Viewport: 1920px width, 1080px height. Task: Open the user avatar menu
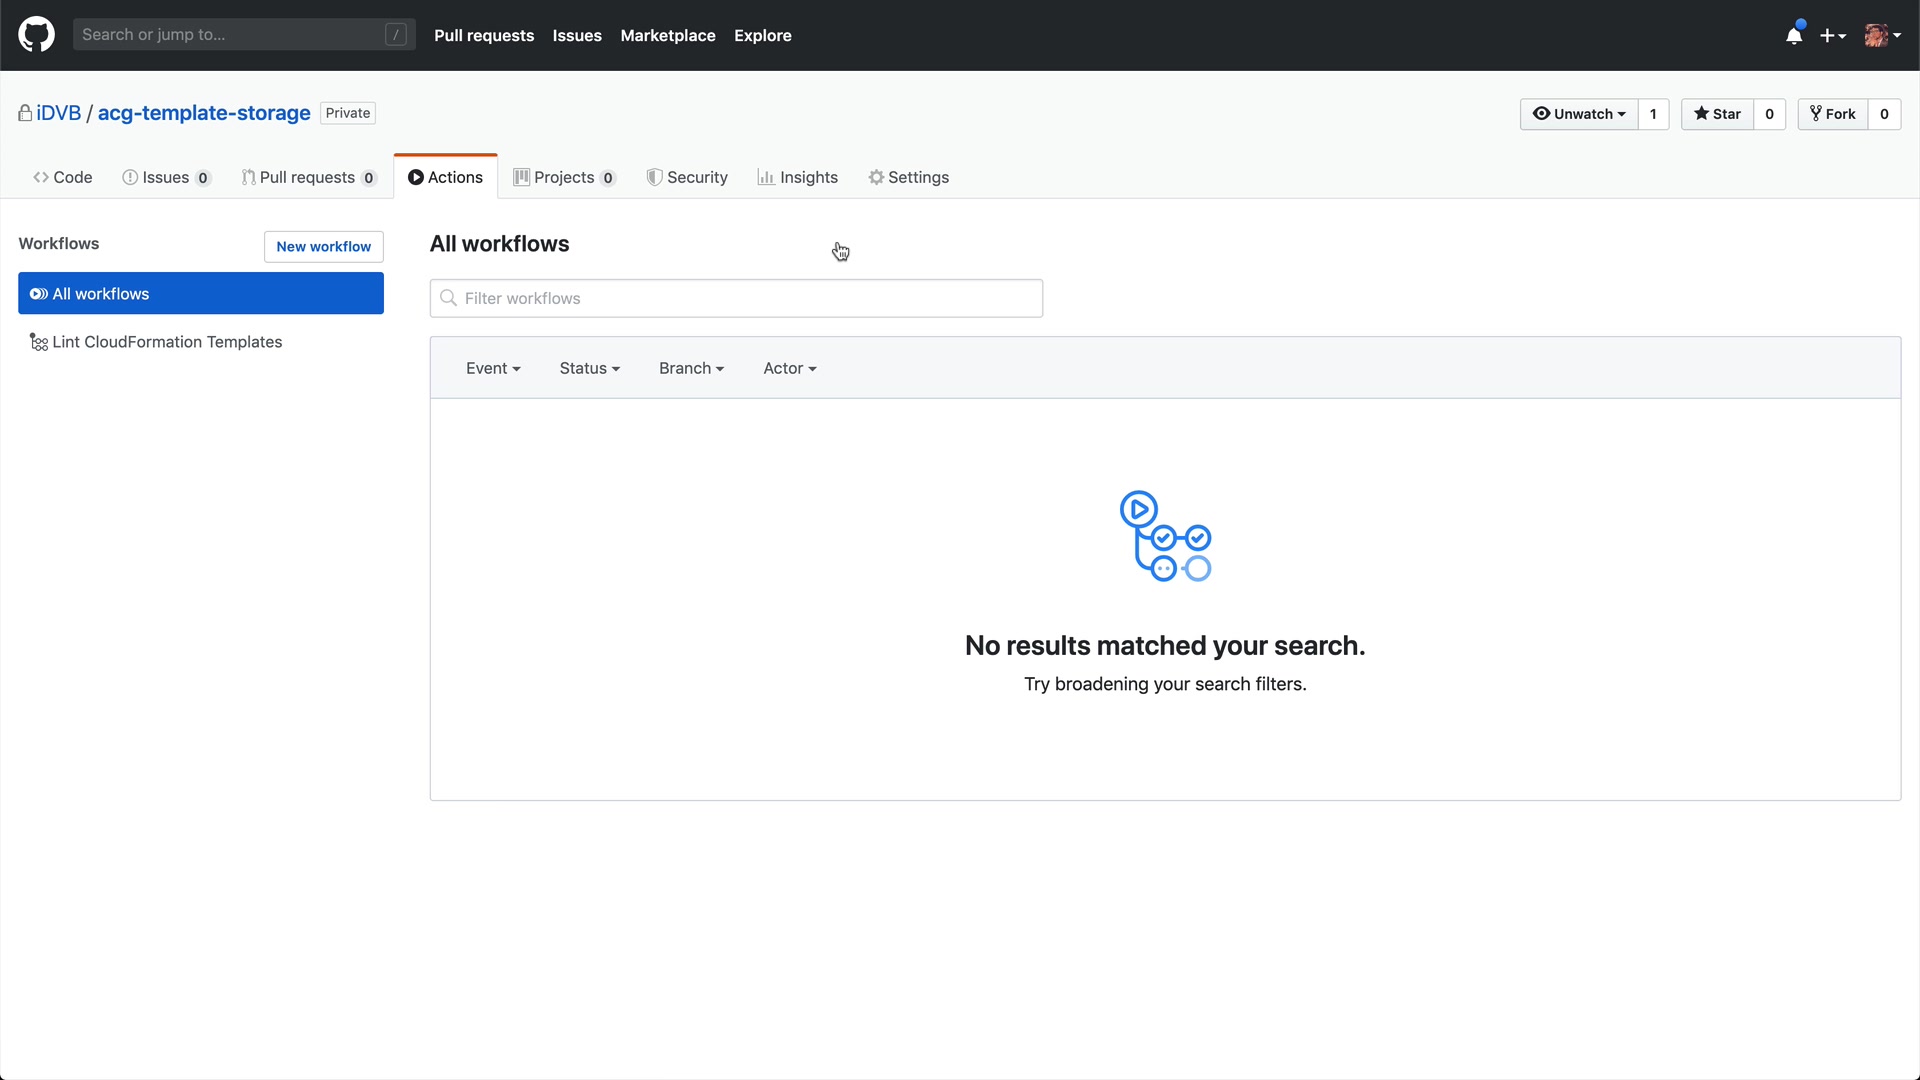point(1882,36)
